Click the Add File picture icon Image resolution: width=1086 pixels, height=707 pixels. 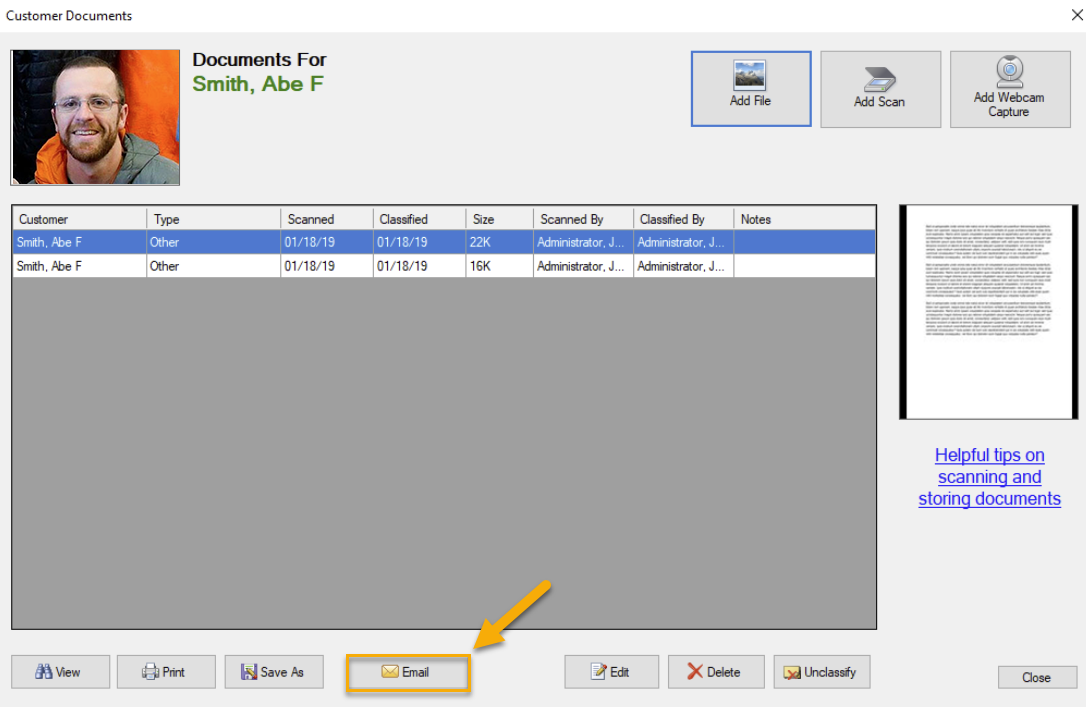pos(749,75)
